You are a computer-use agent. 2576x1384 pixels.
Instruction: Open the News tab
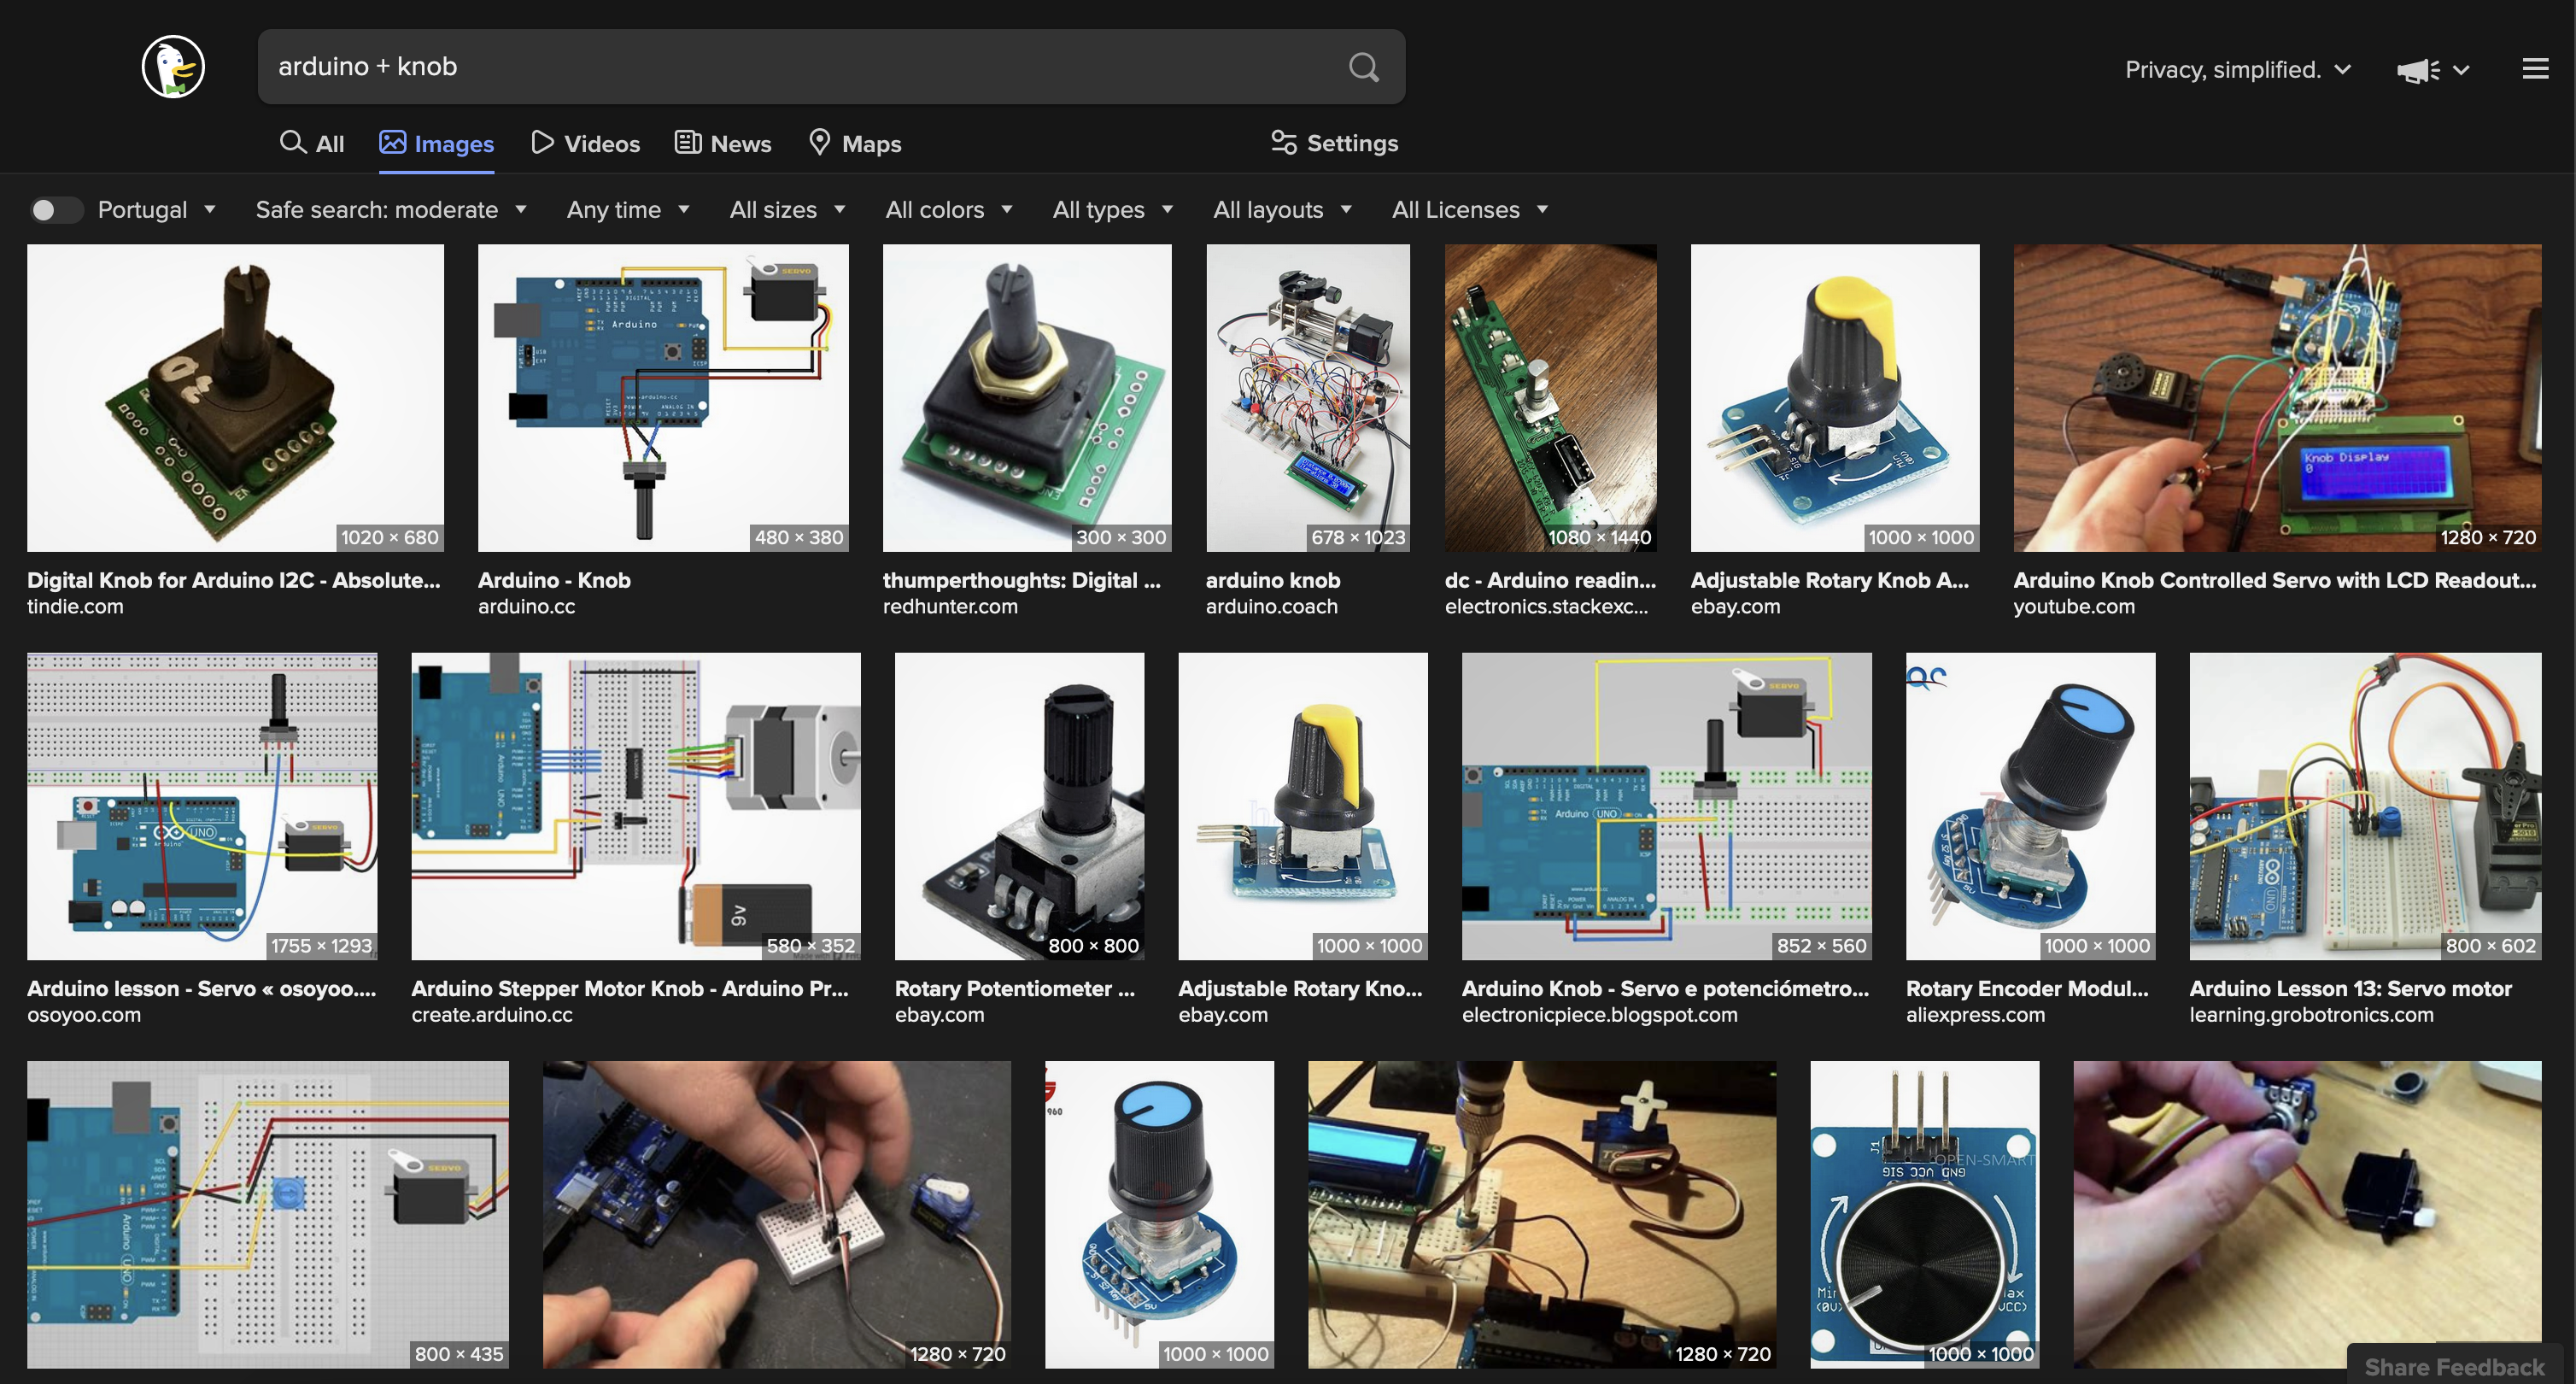pos(723,143)
